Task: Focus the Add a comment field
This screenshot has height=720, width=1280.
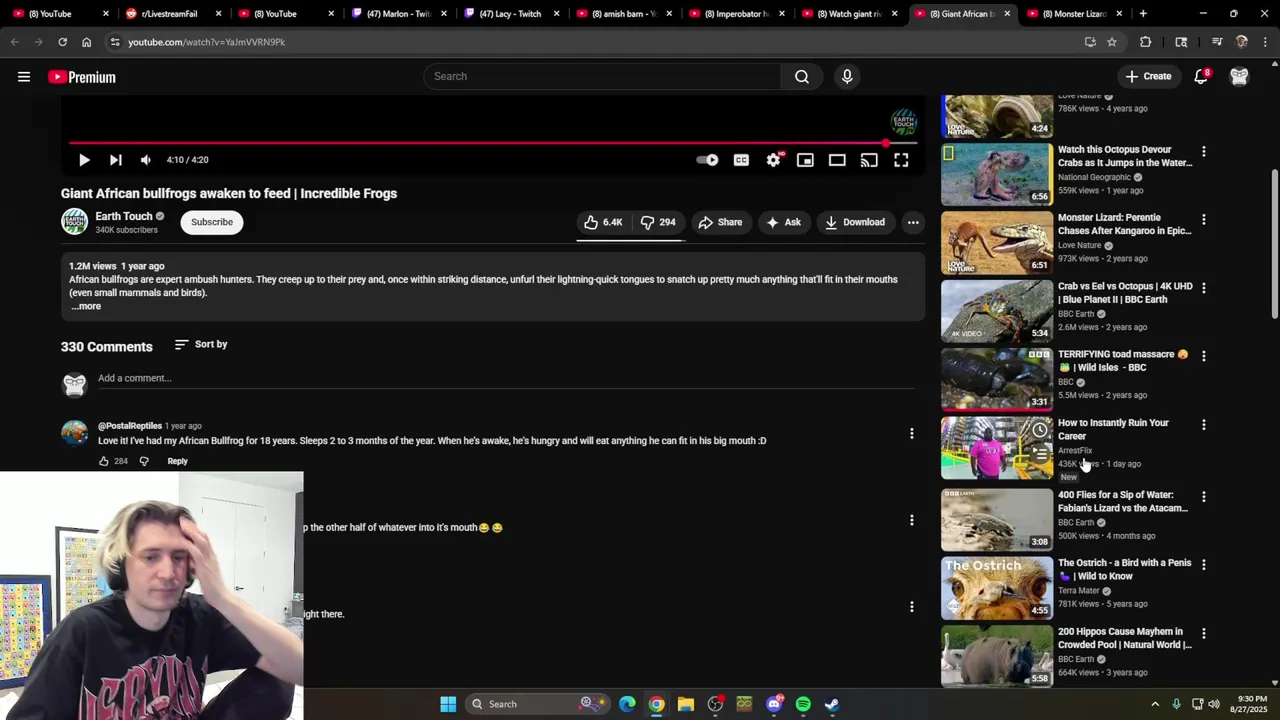Action: [505, 378]
